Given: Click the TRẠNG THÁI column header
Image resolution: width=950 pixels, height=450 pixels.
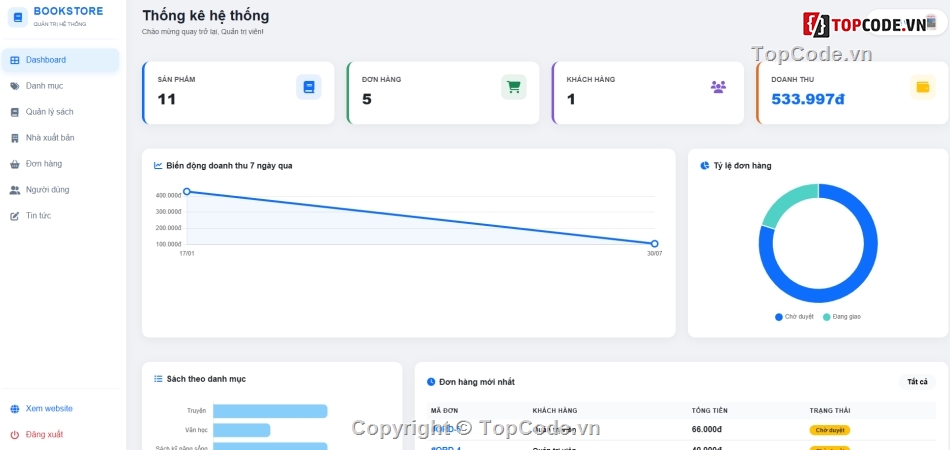Looking at the screenshot, I should [830, 411].
